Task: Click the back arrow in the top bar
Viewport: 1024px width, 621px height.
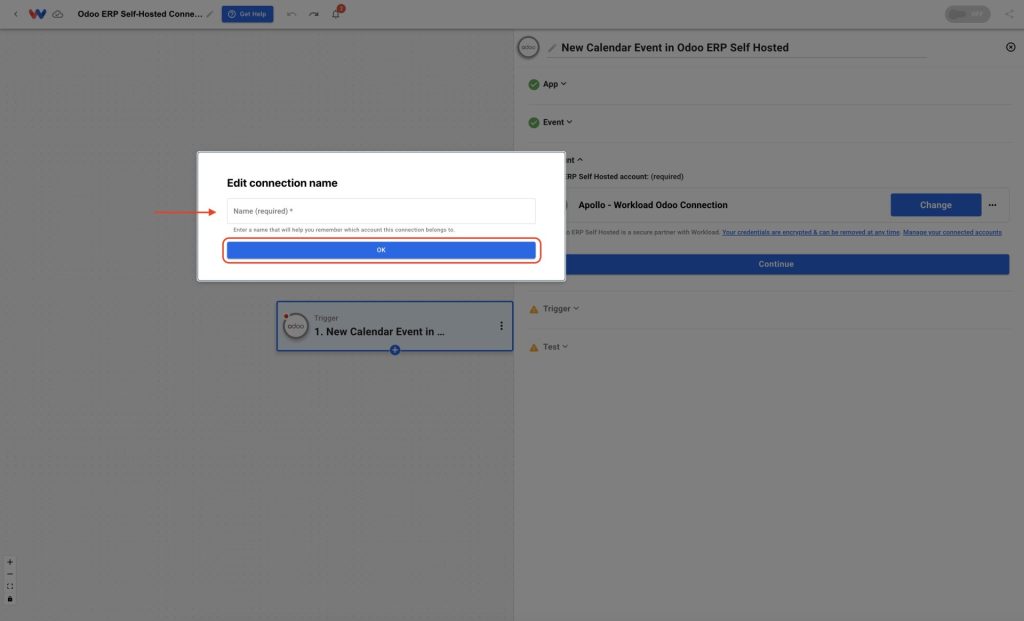Action: click(x=16, y=14)
